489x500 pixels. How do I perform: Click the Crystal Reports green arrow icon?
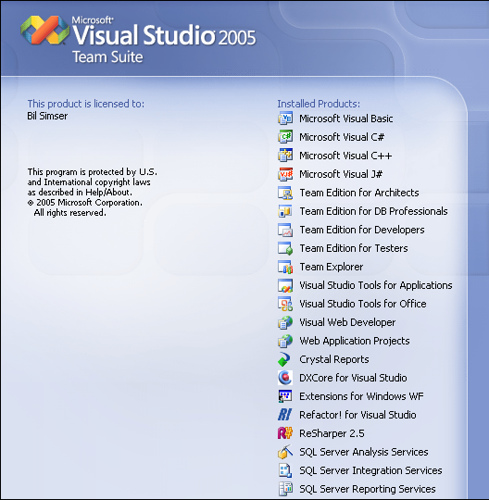coord(284,359)
